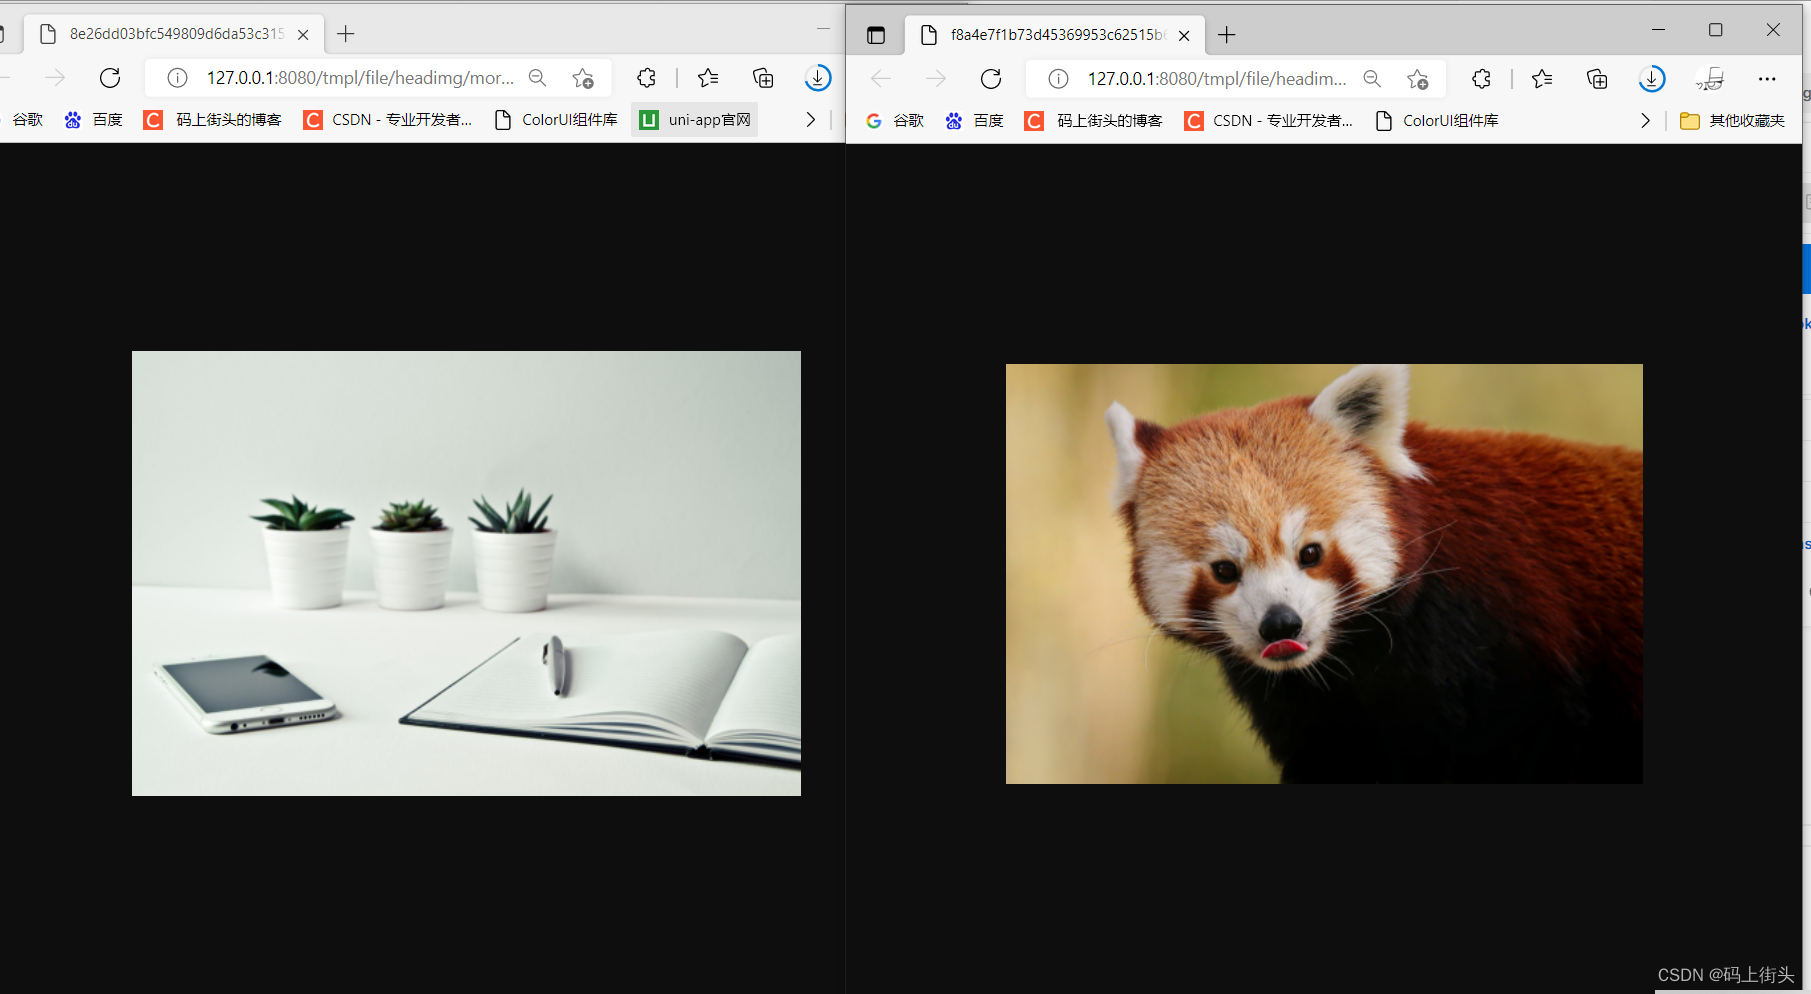Open 谷歌 bookmark in right window

click(895, 121)
